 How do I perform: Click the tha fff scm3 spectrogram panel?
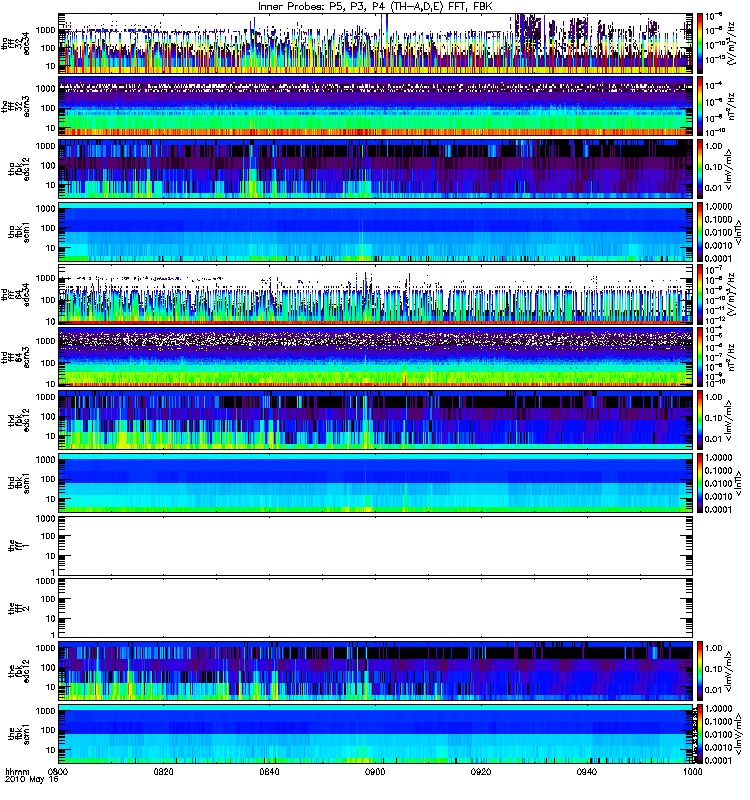(x=376, y=106)
